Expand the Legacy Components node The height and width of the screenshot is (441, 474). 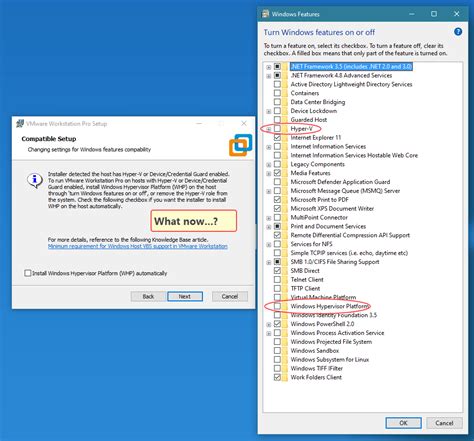[269, 165]
